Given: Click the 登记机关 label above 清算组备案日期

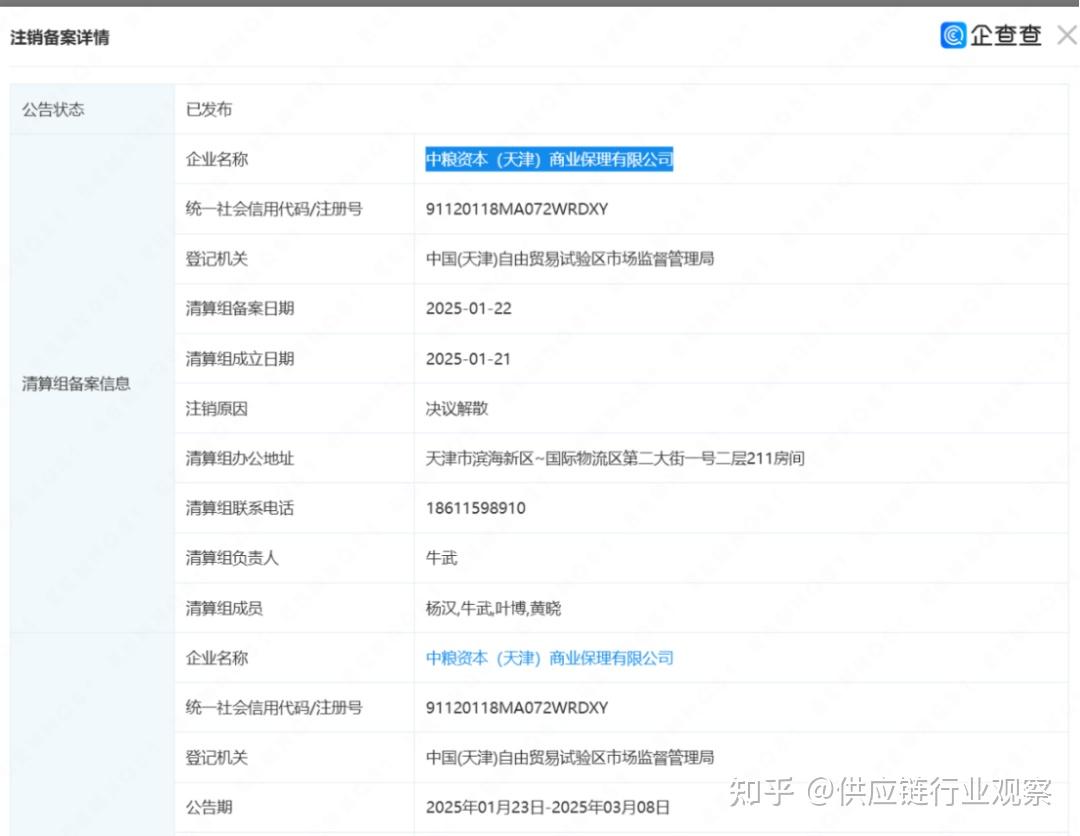Looking at the screenshot, I should [216, 259].
